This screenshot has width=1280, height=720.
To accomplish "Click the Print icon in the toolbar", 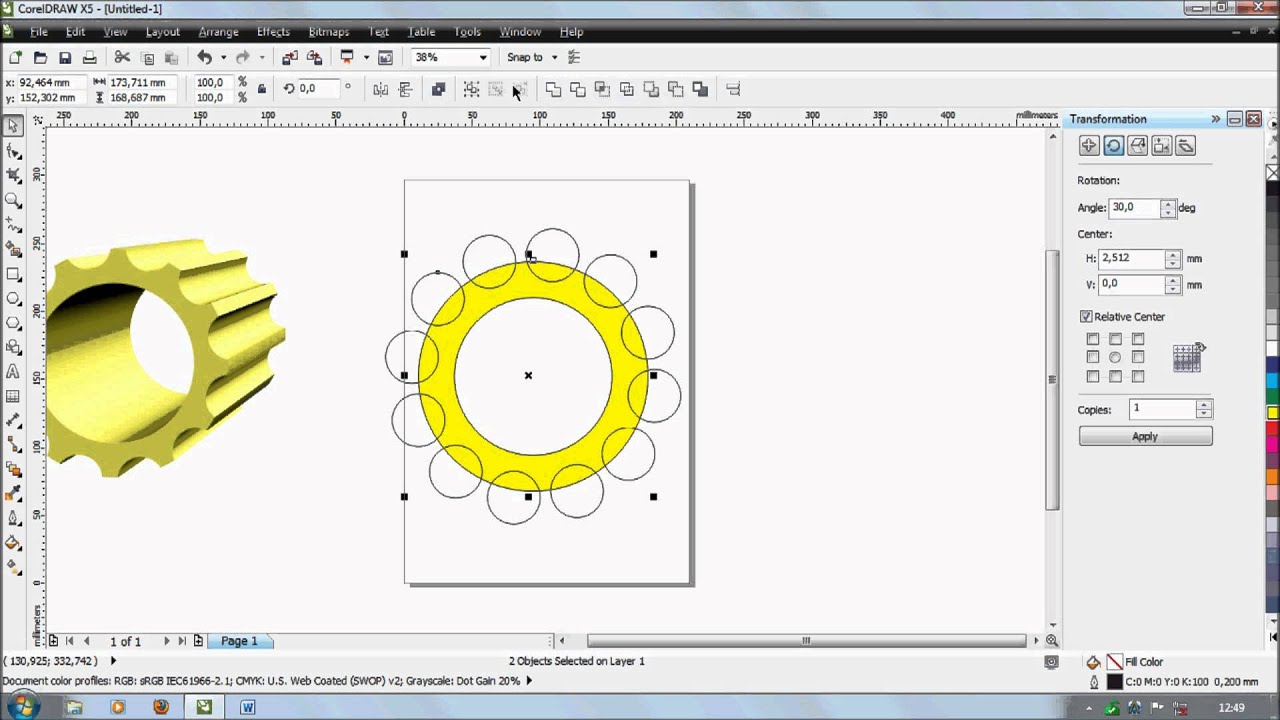I will pyautogui.click(x=89, y=57).
